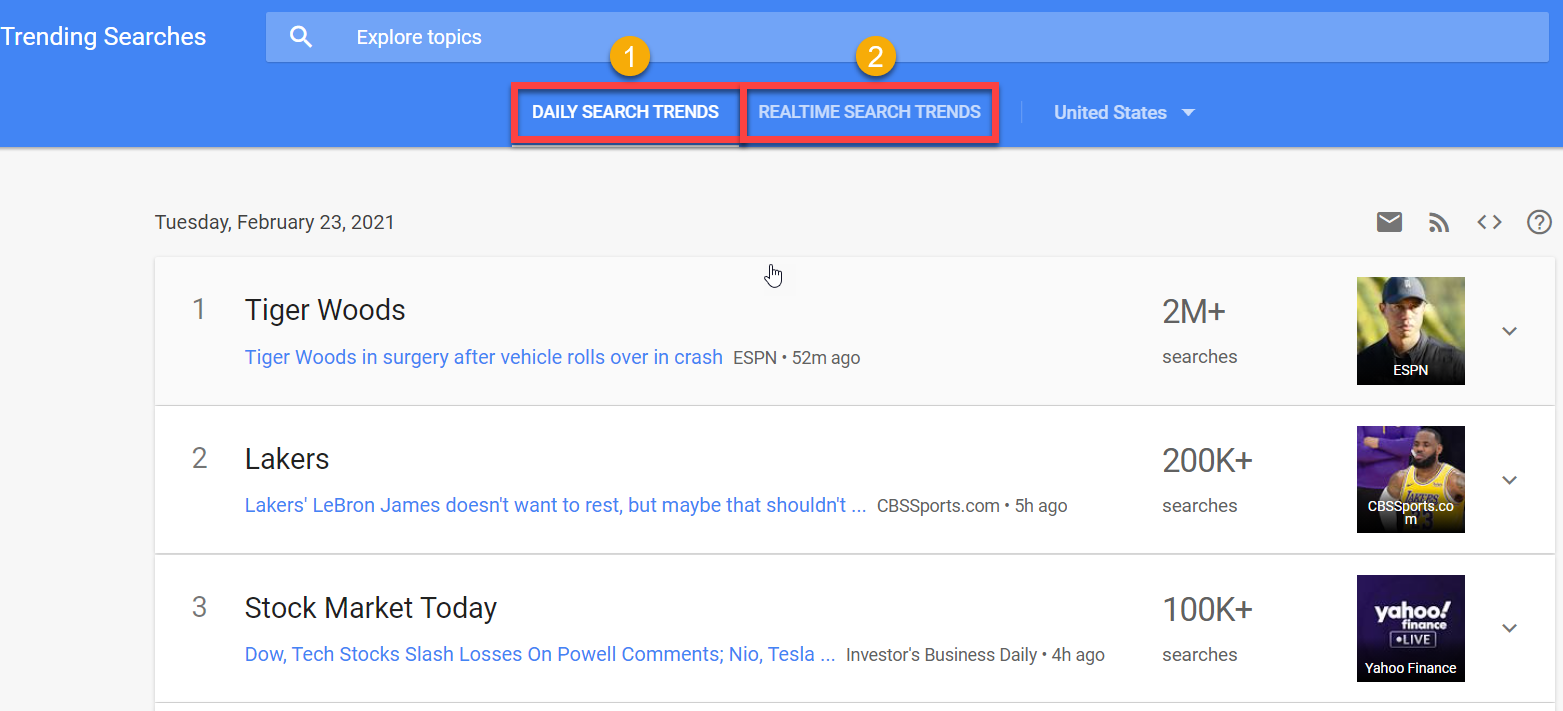Viewport: 1563px width, 711px height.
Task: Expand the Tiger Woods trend row chevron
Action: tap(1510, 331)
